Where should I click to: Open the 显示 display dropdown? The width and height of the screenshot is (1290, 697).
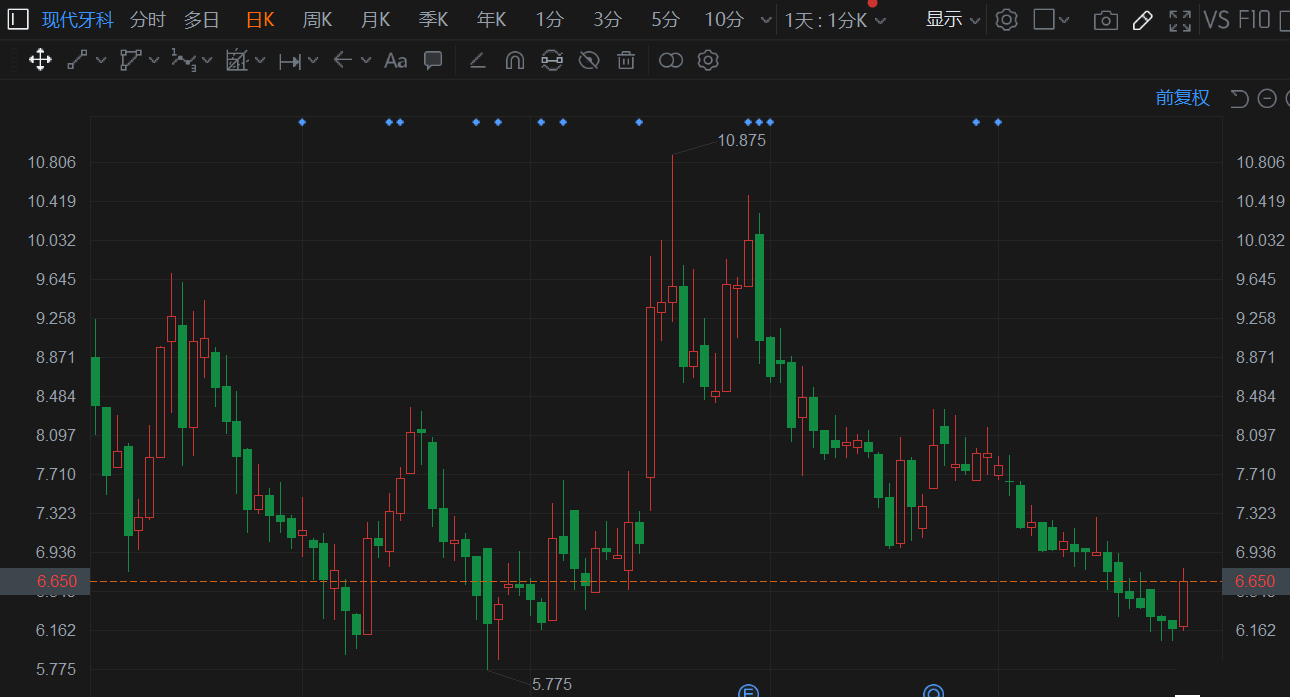tap(952, 19)
